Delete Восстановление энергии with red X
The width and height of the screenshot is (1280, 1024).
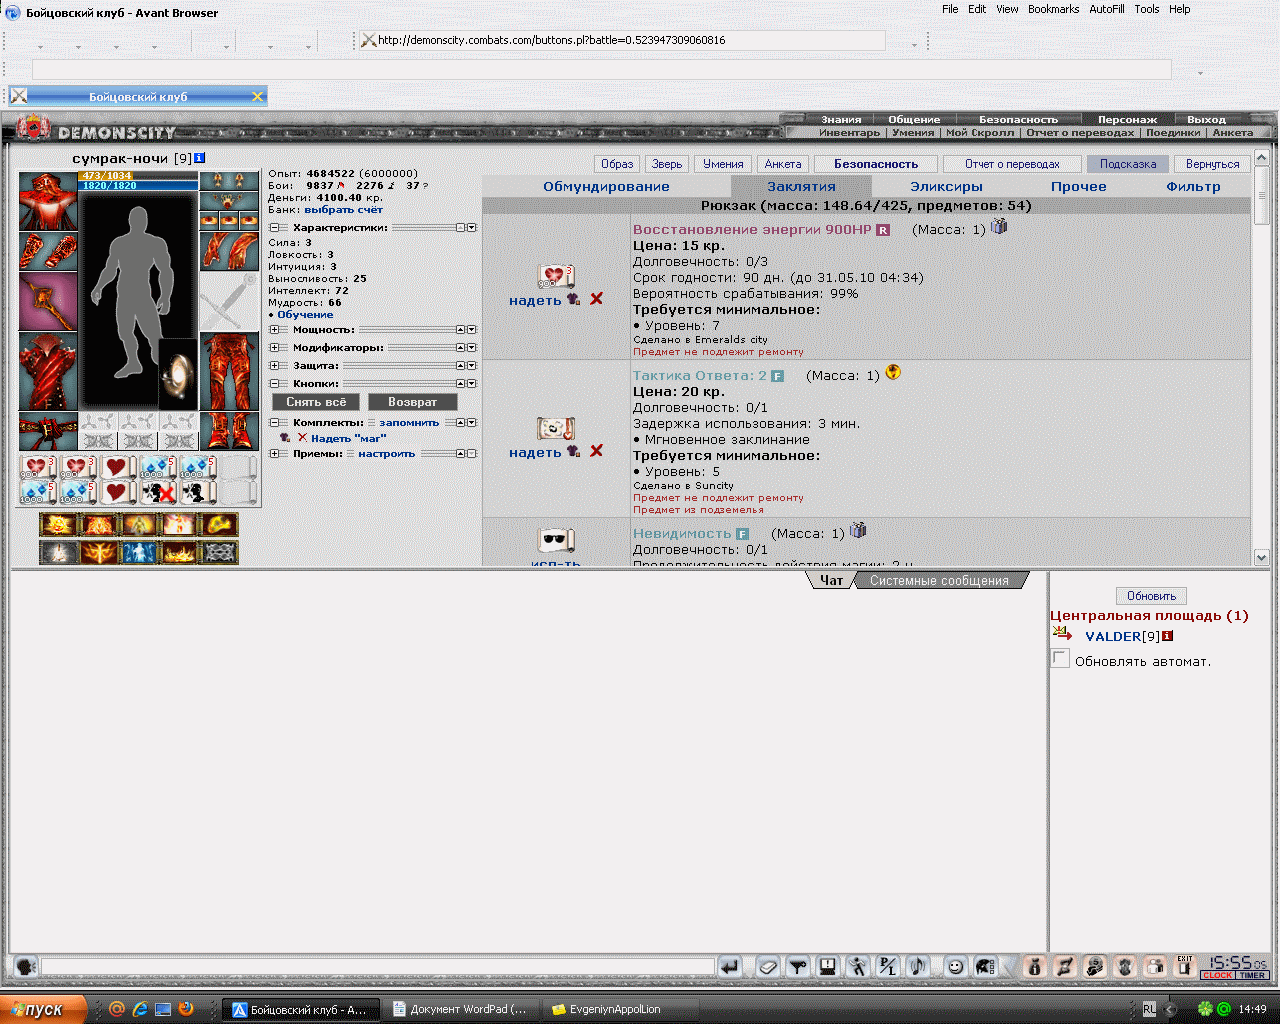point(597,299)
